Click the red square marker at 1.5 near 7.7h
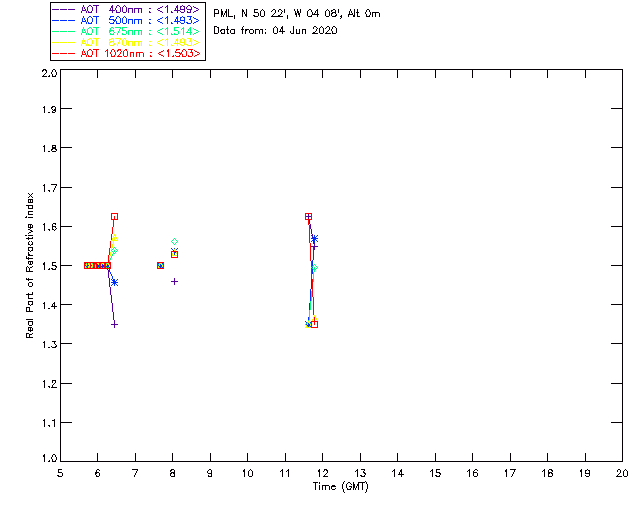This screenshot has width=640, height=512. [x=160, y=265]
